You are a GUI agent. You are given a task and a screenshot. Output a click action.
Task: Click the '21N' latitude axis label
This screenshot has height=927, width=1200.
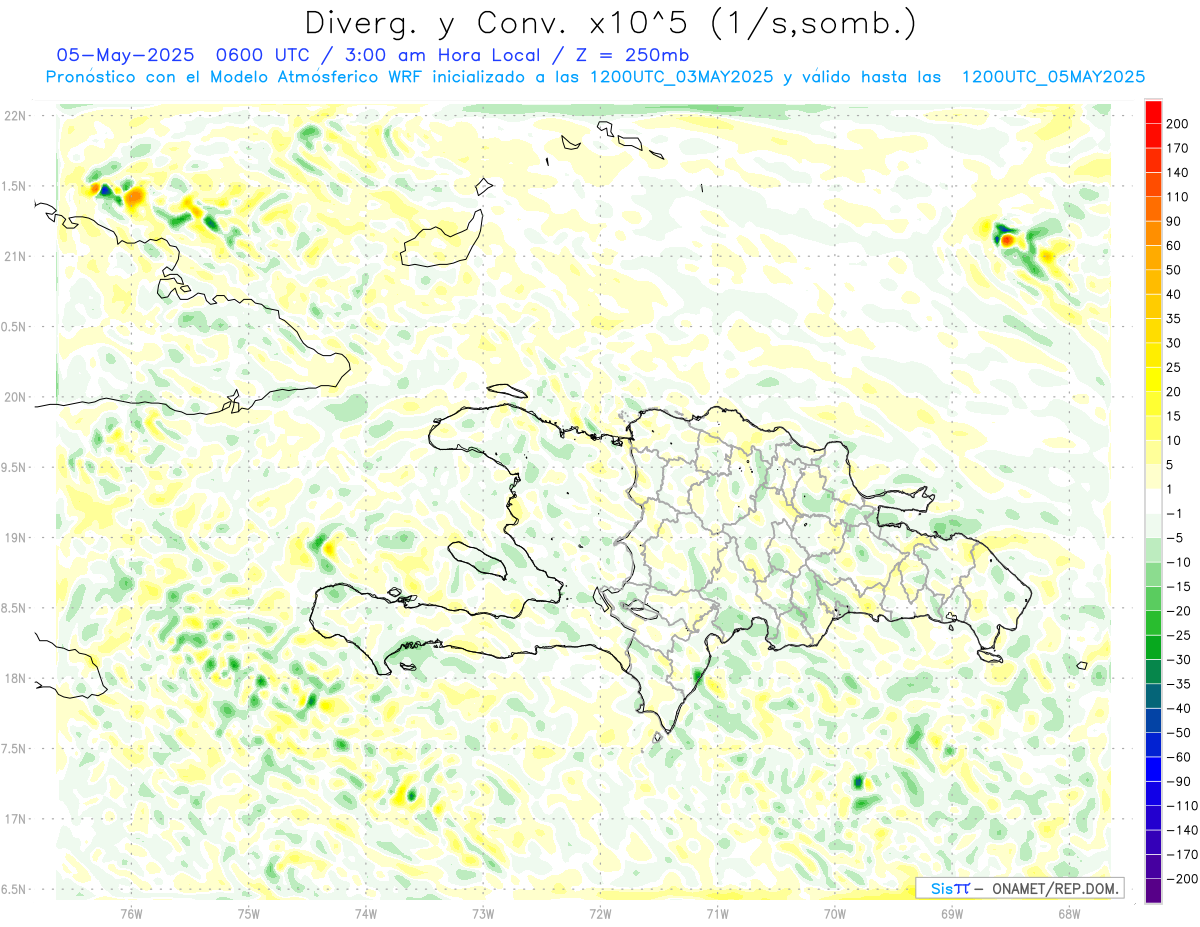point(15,256)
